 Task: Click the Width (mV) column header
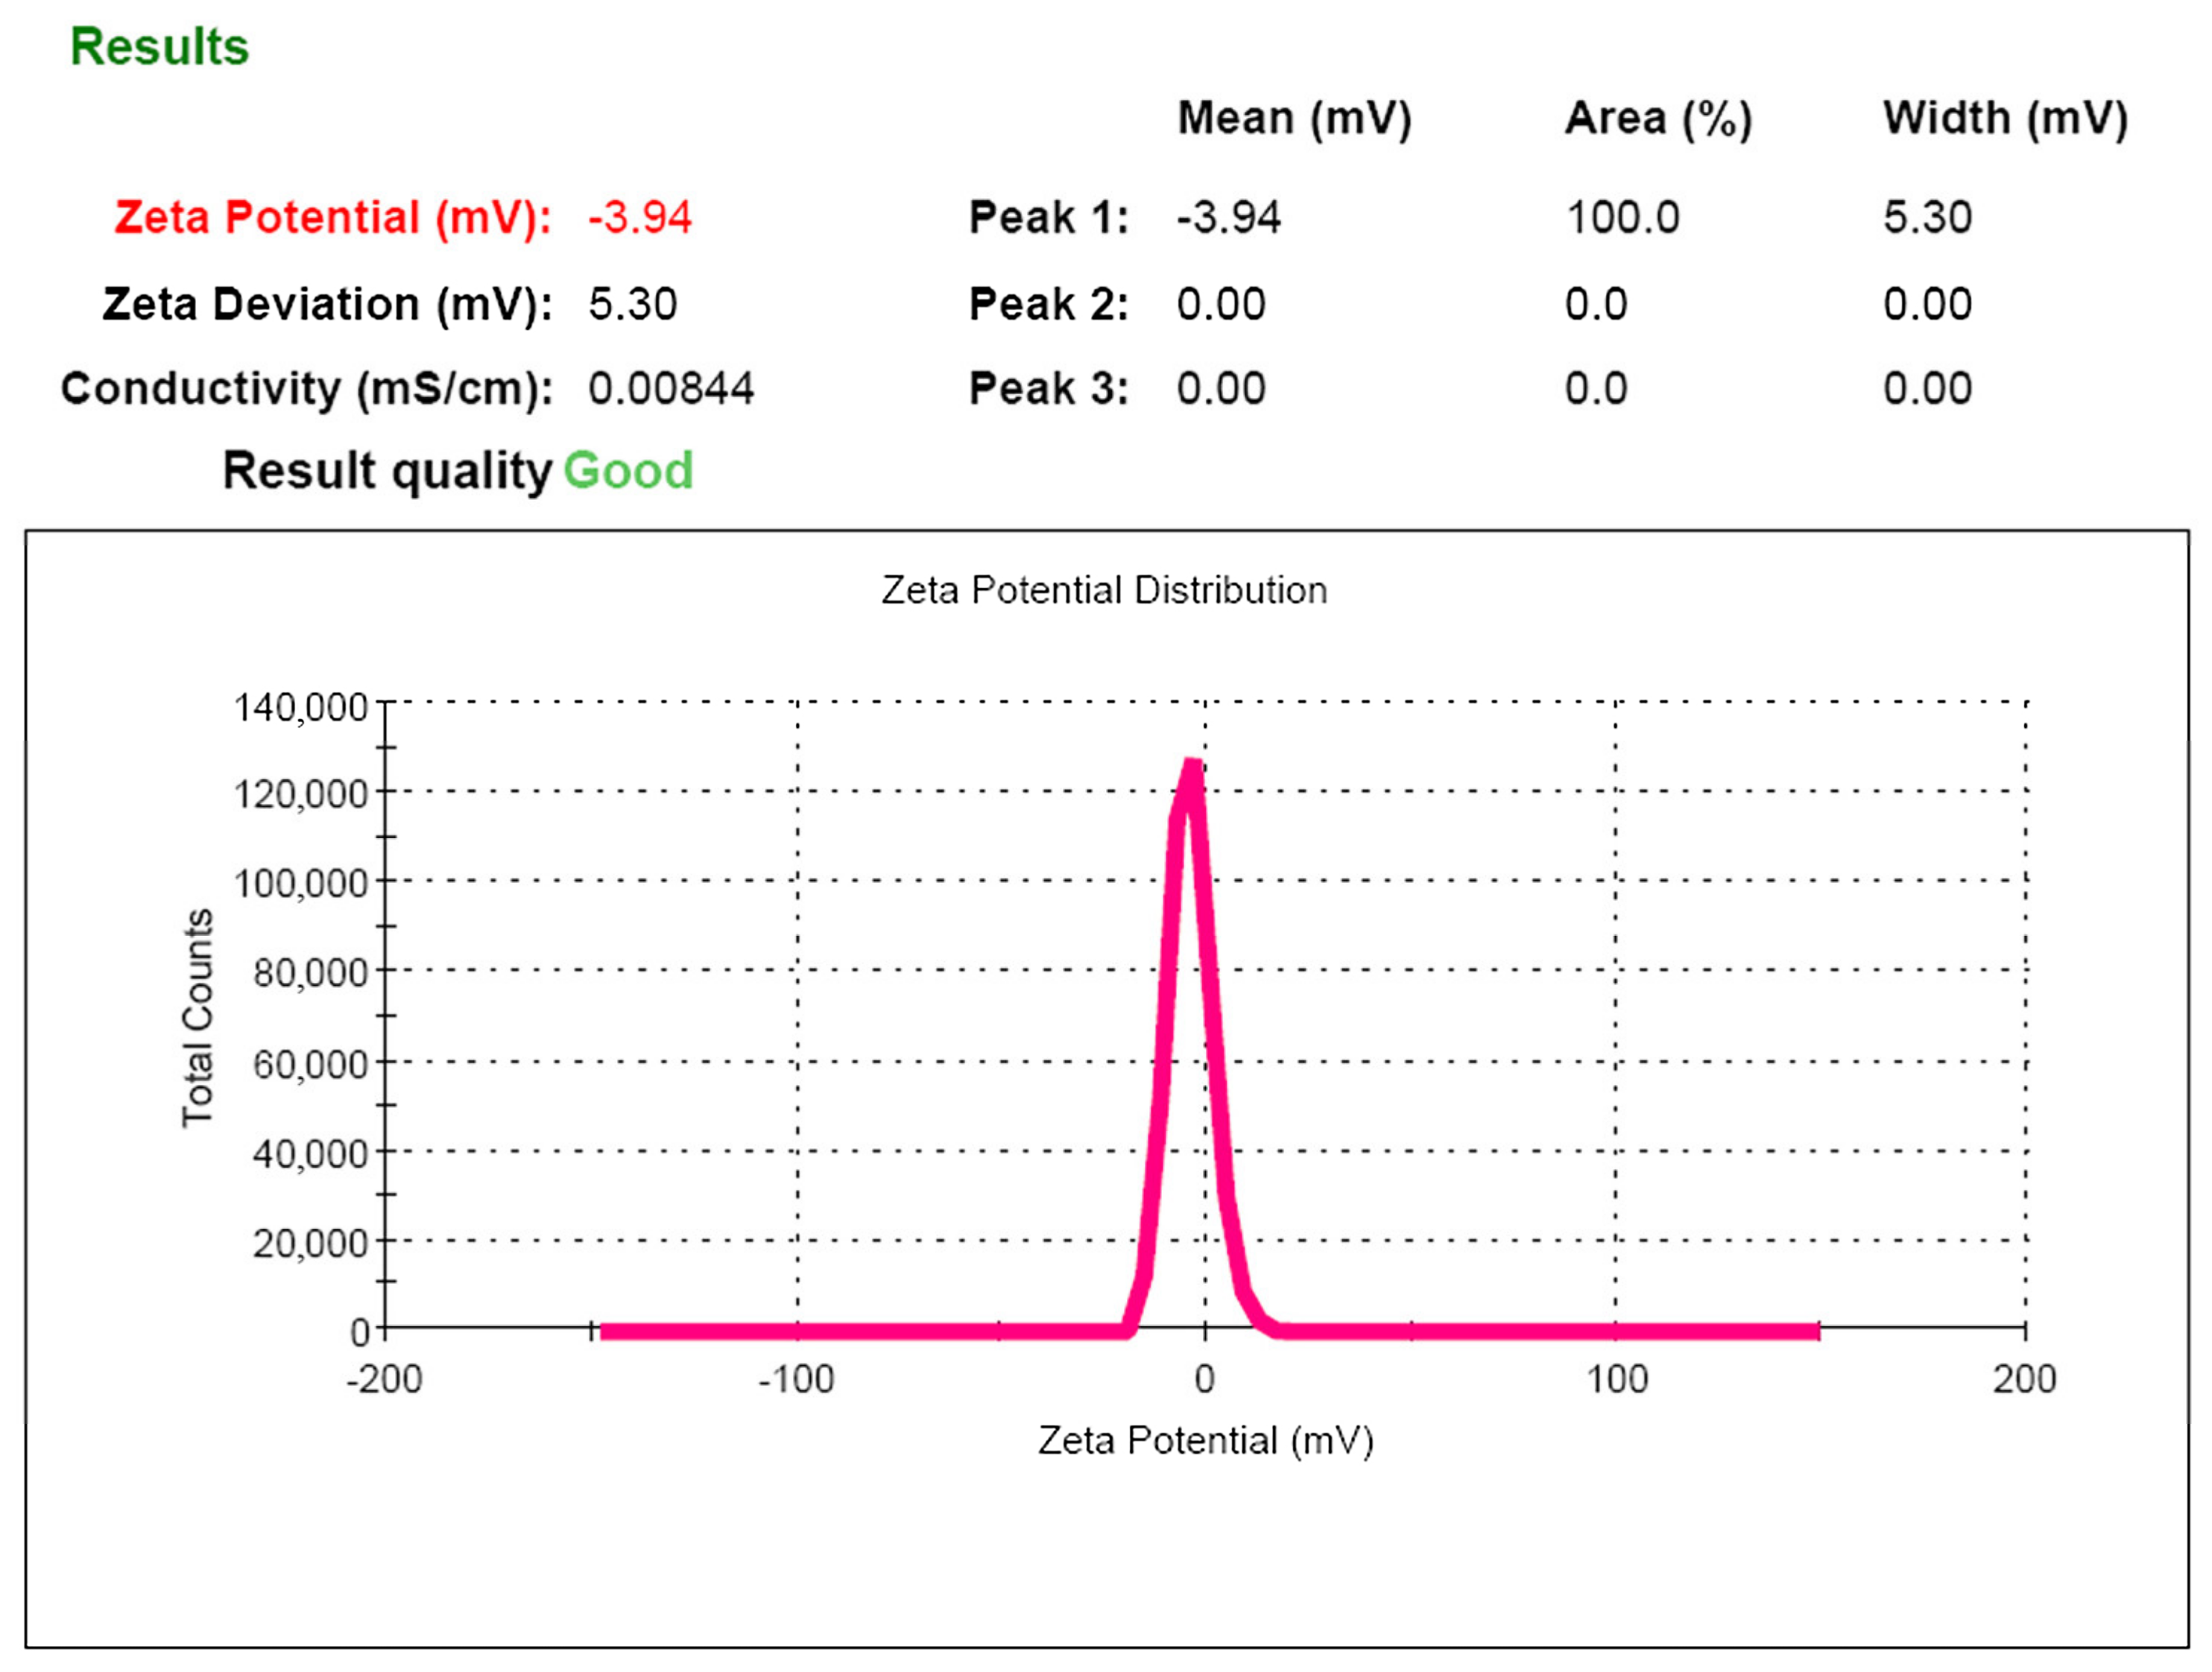[2005, 119]
